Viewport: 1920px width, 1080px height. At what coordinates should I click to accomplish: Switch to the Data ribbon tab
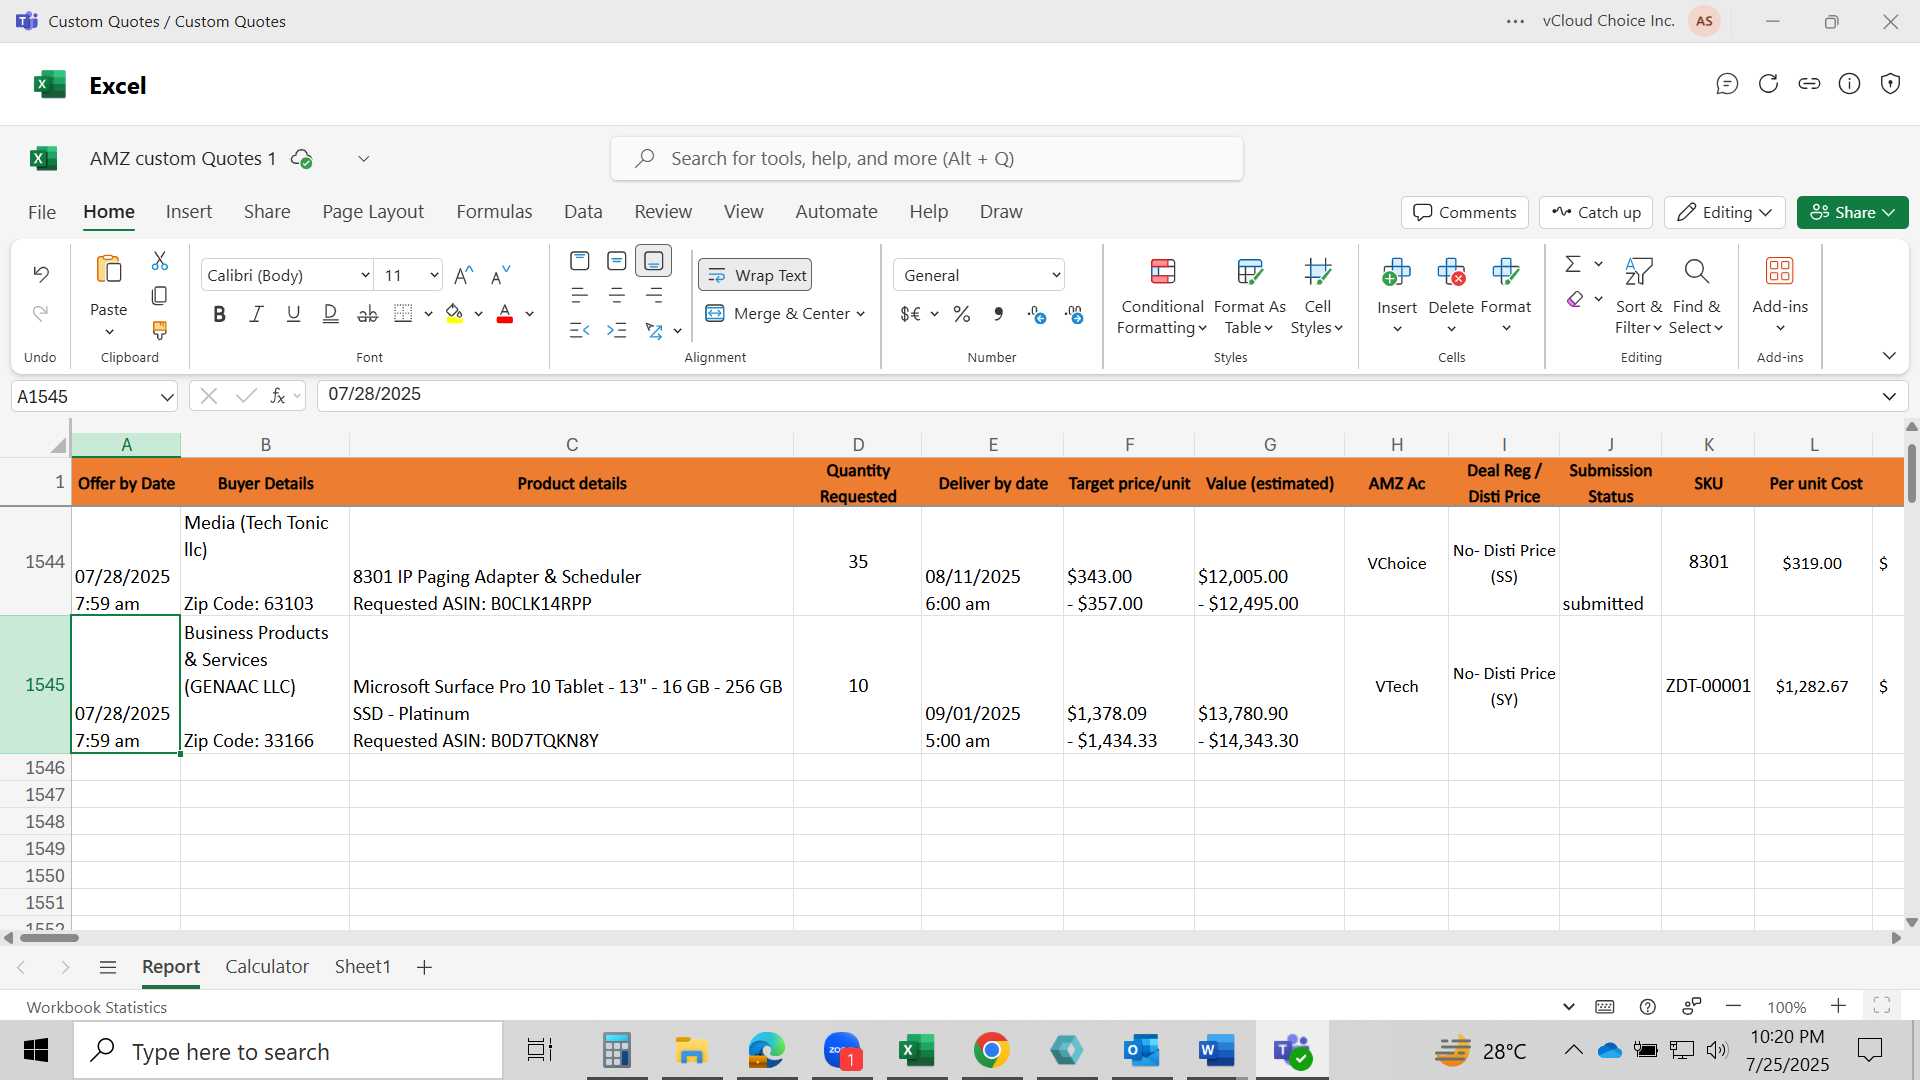coord(583,212)
